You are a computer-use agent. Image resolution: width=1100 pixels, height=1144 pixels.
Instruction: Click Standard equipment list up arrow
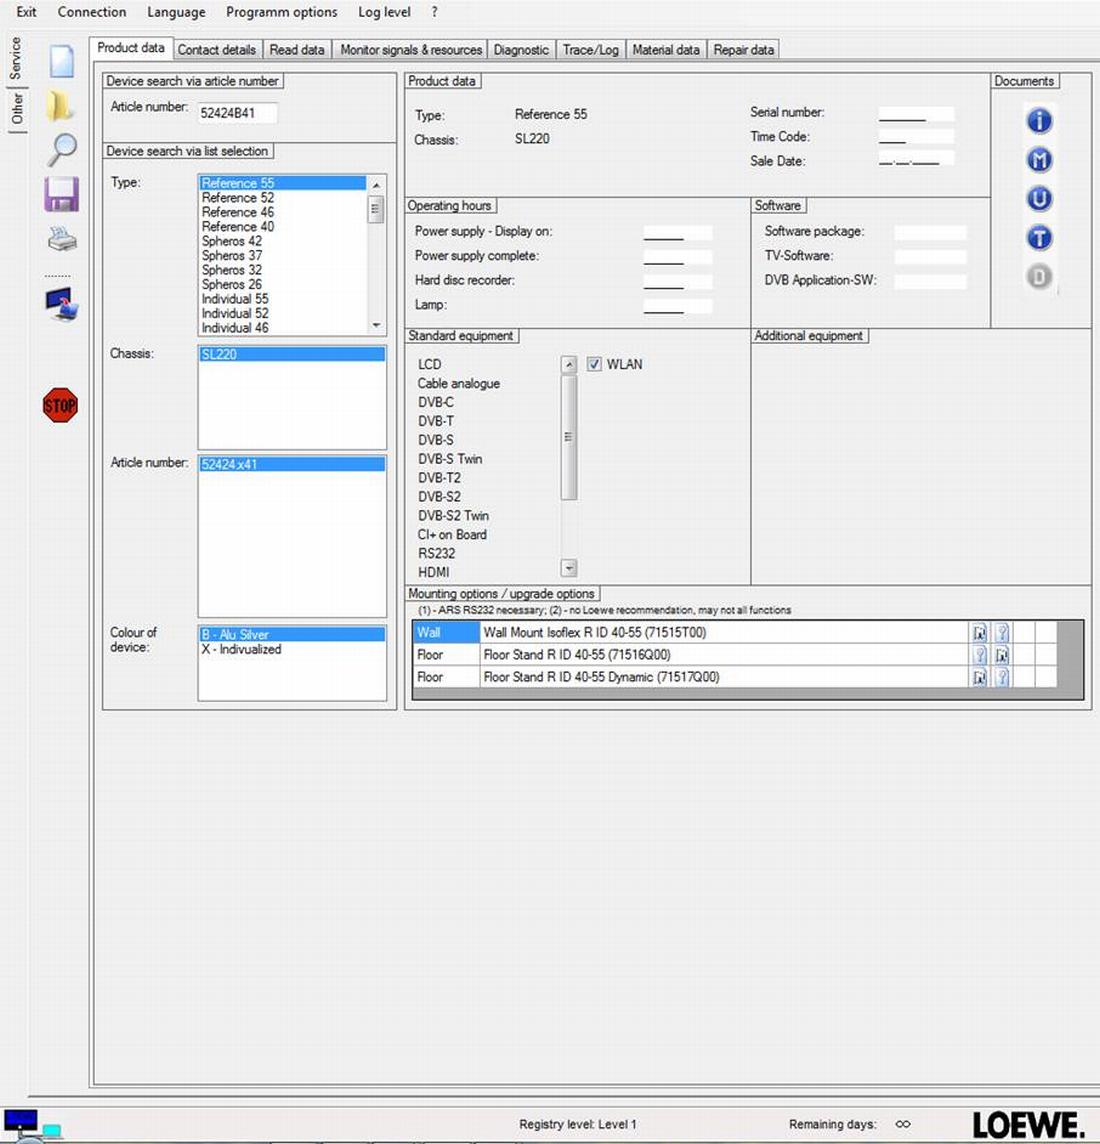pos(569,365)
